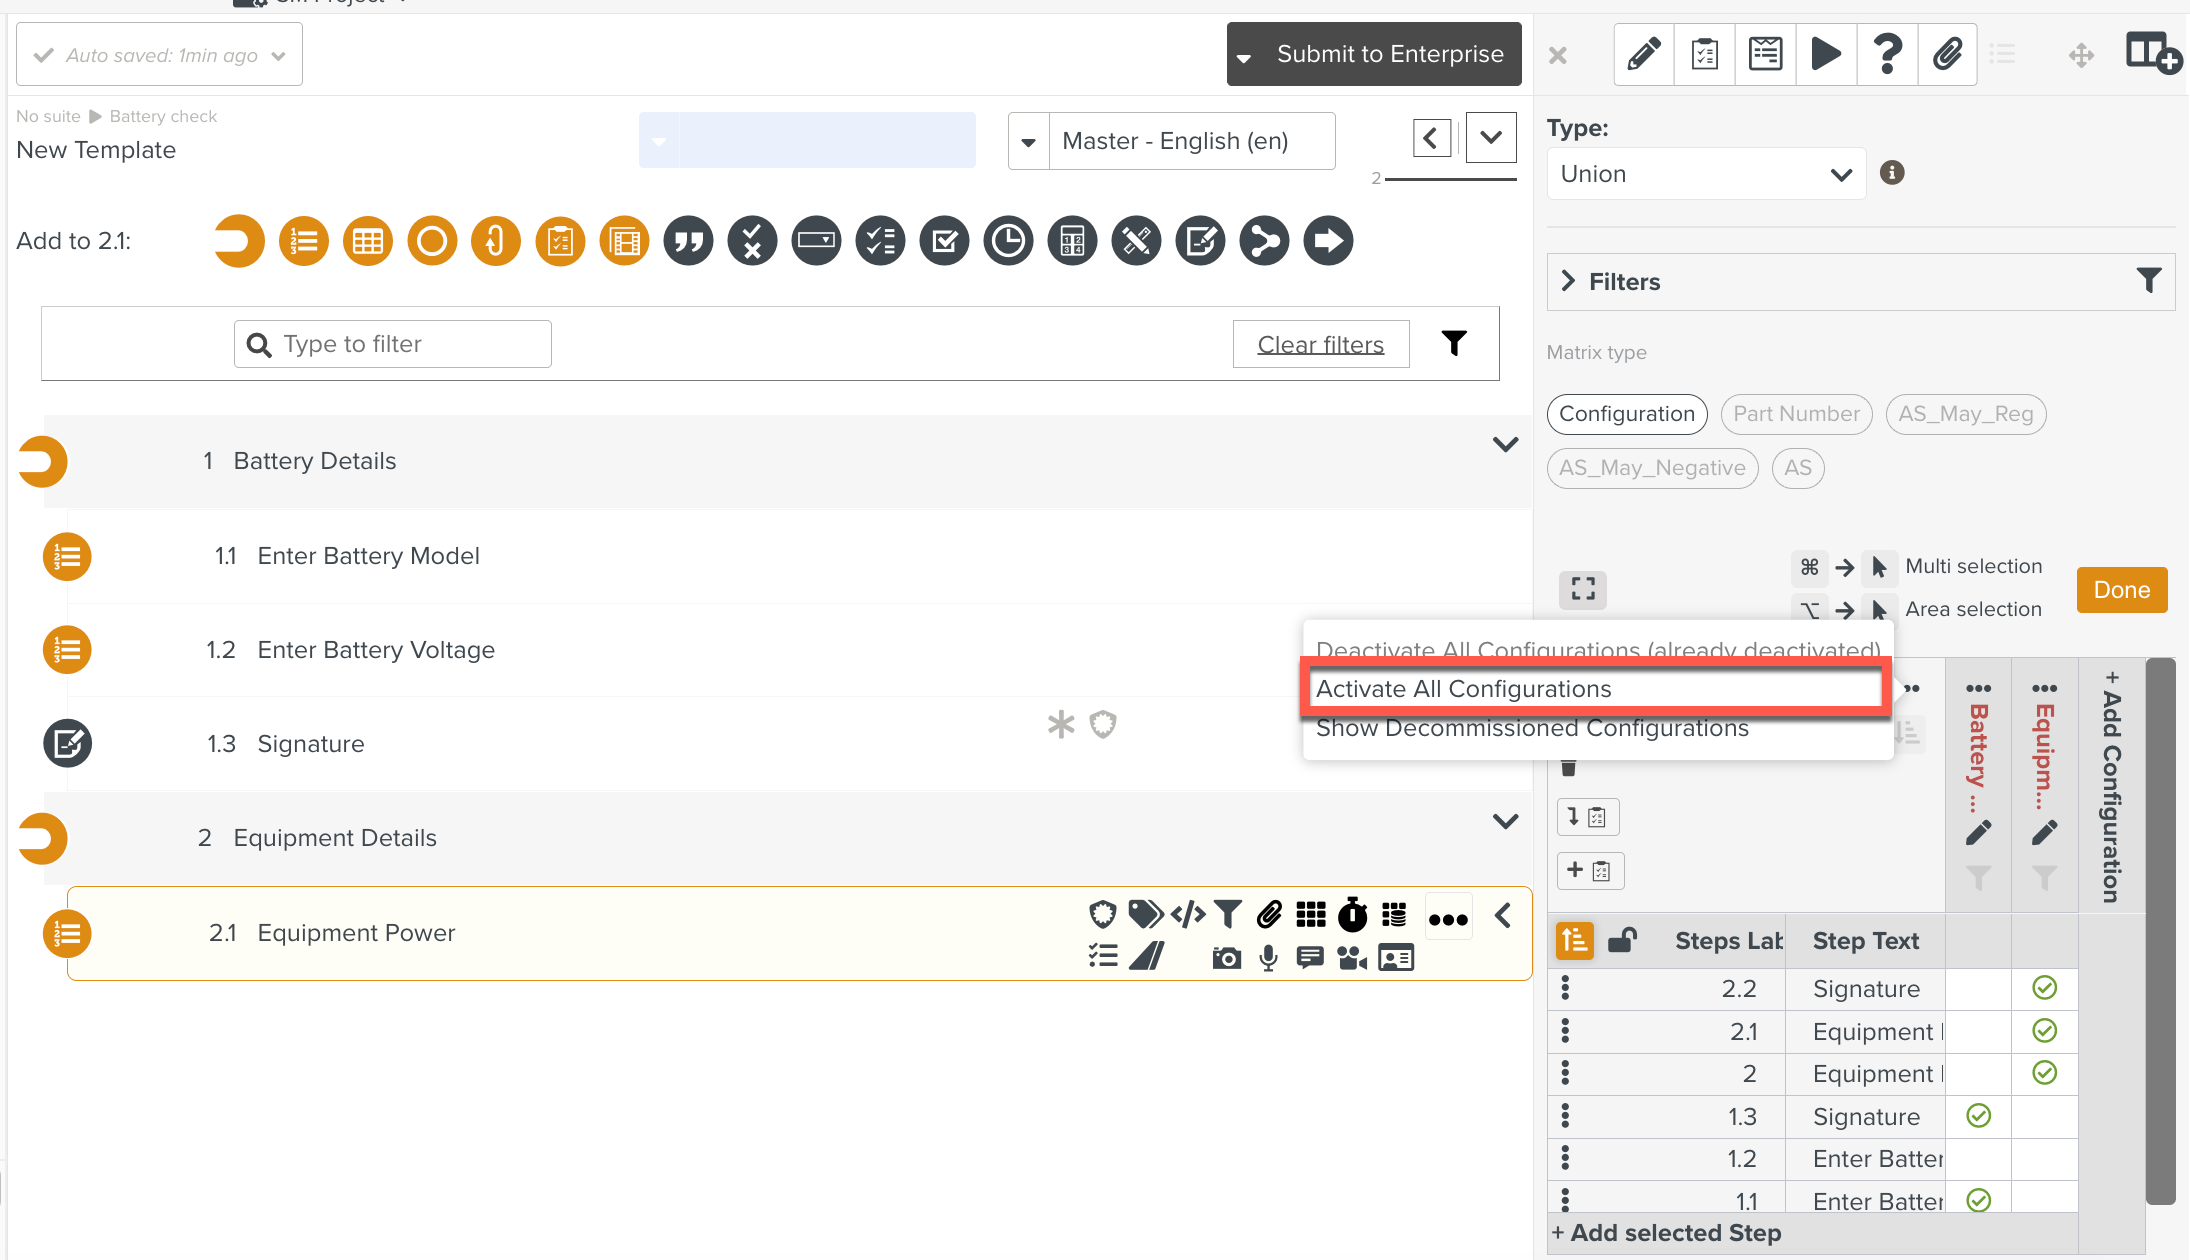Click the paperclip attachment icon in top toolbar

(1947, 54)
